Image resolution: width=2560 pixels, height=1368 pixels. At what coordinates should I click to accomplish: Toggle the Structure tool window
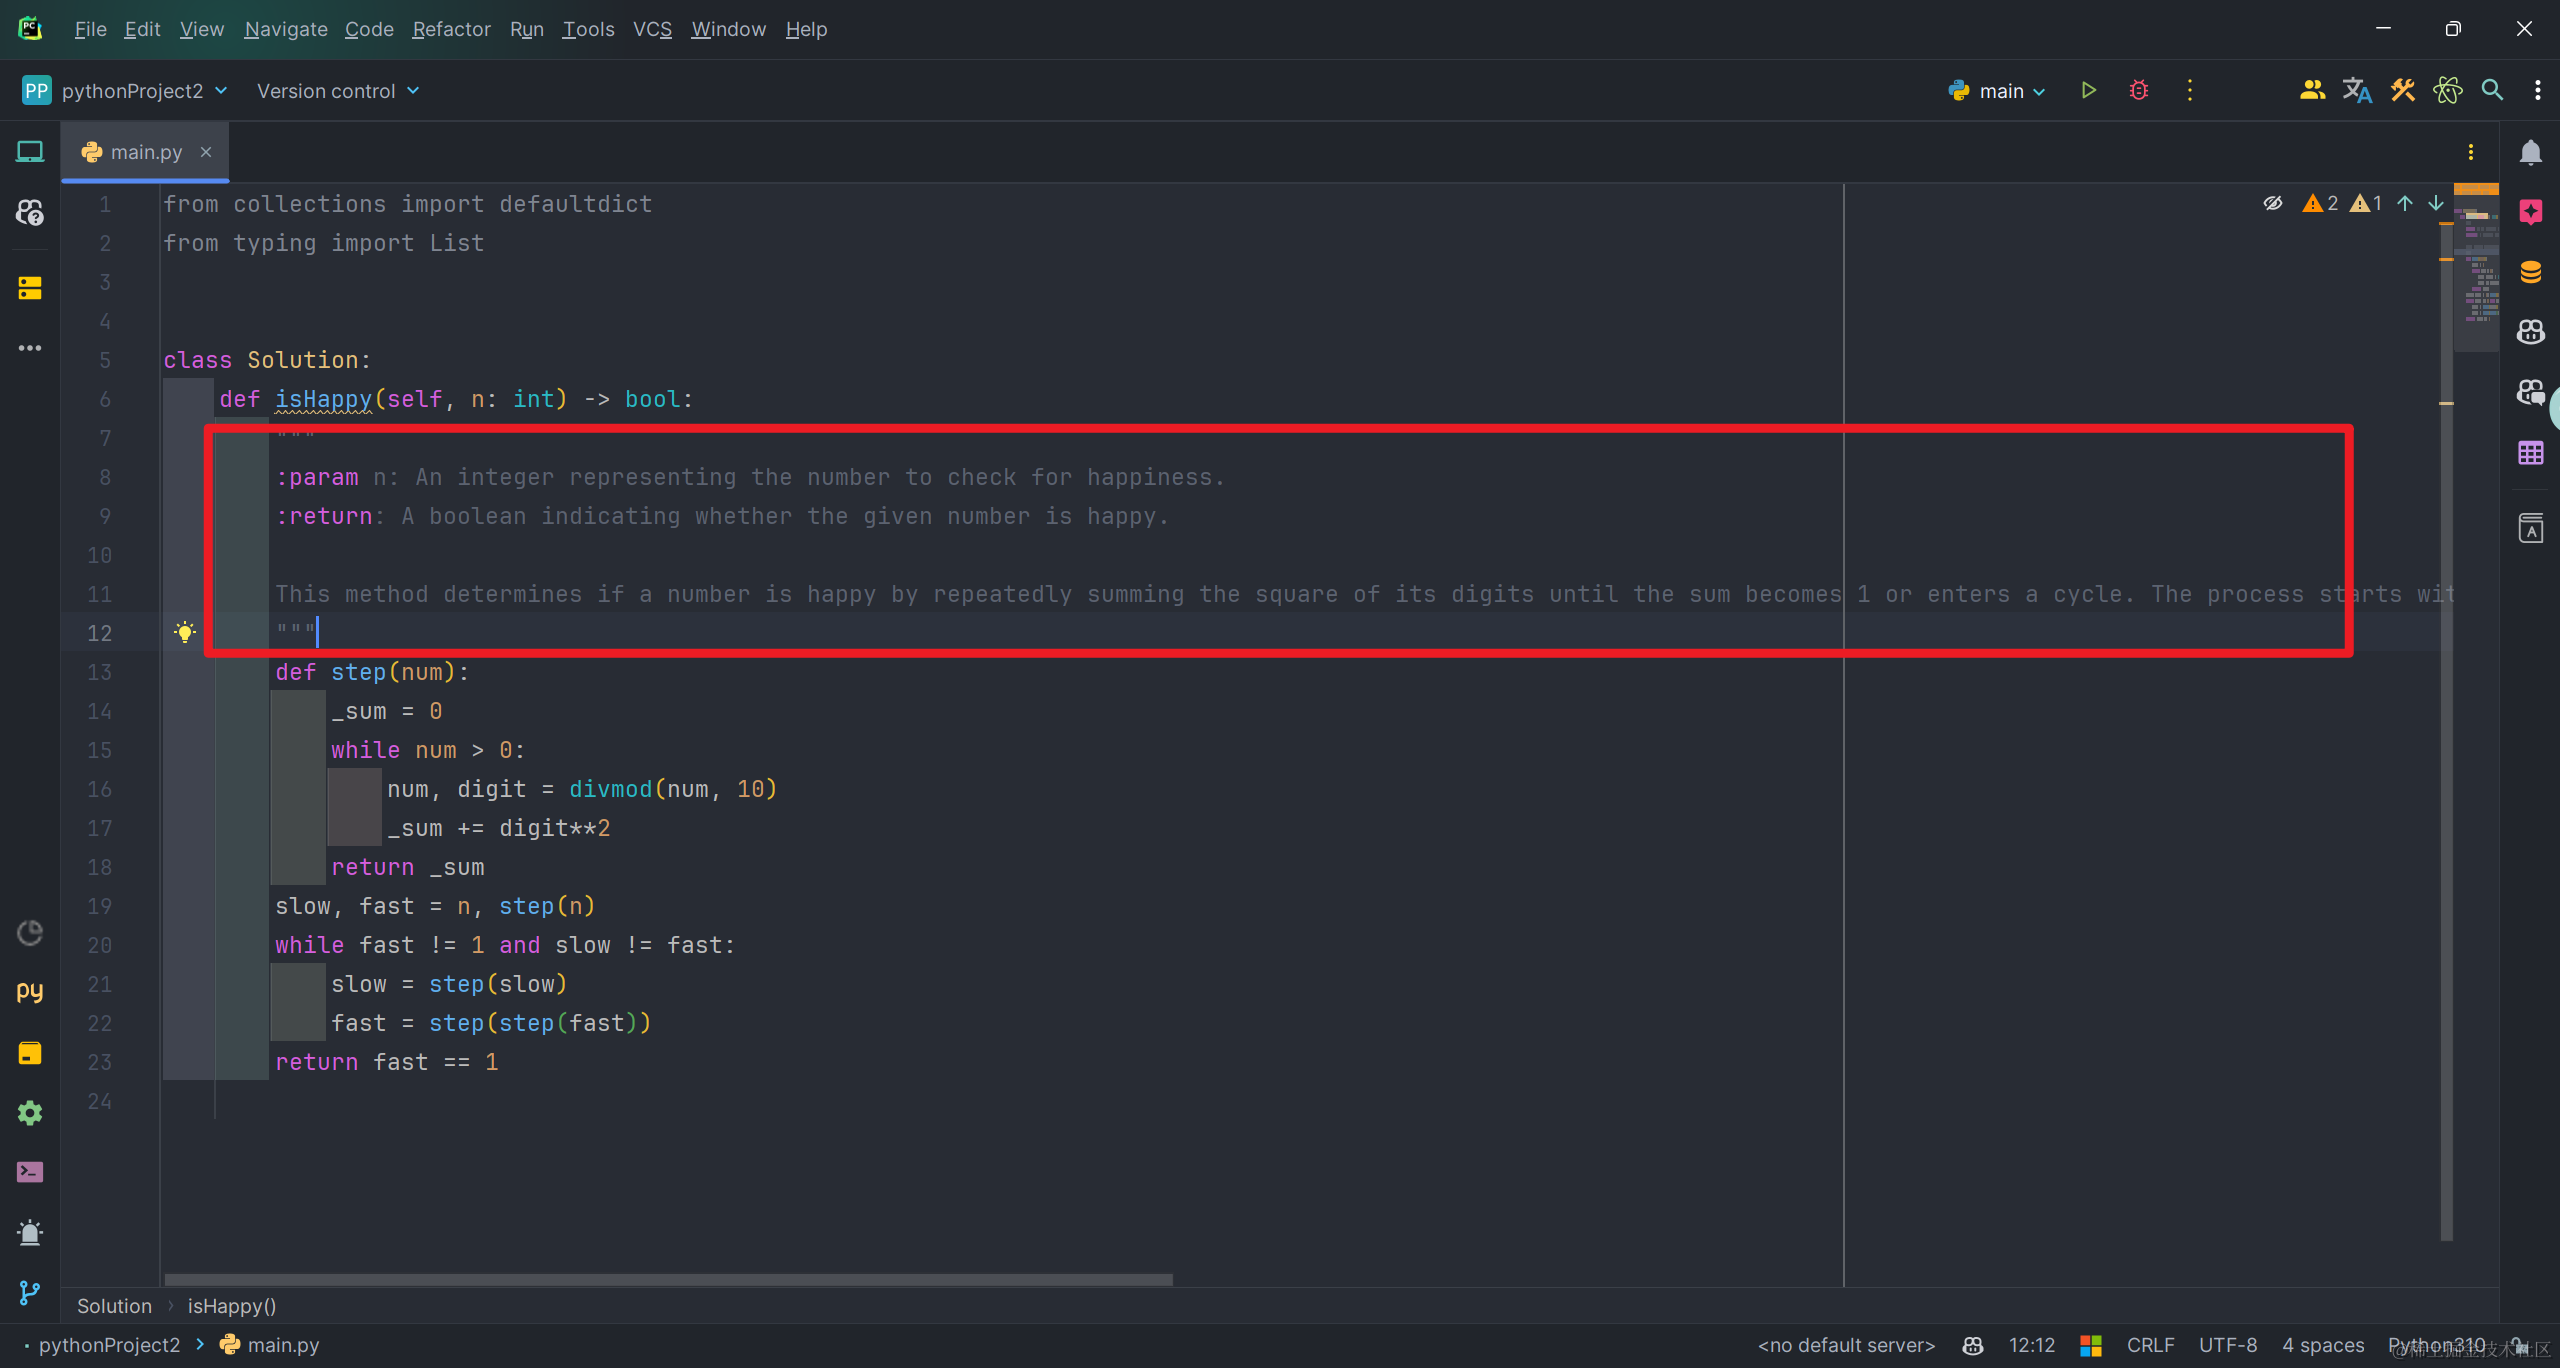point(29,288)
